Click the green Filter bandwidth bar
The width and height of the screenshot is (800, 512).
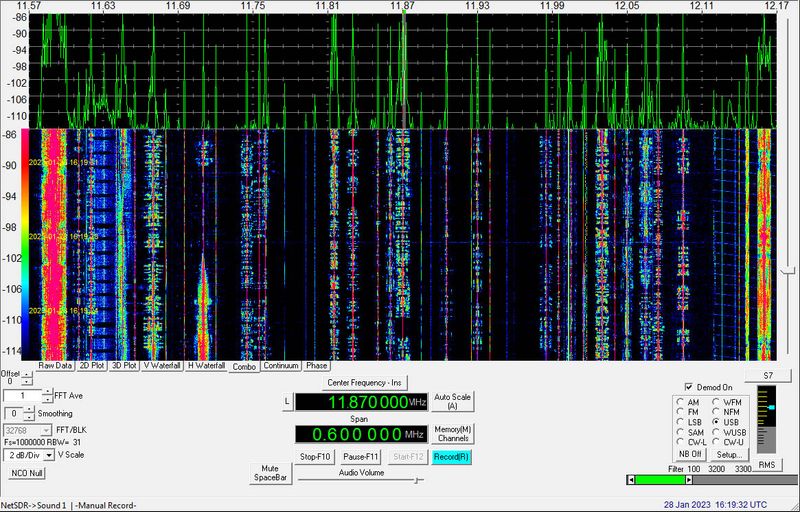660,480
